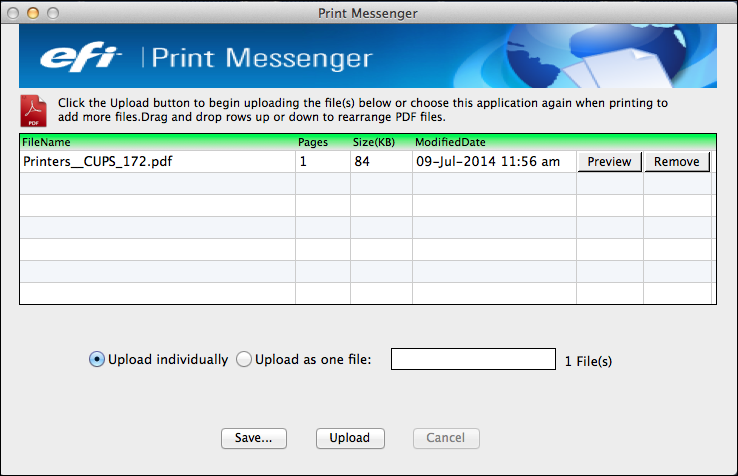Click the red PDF document icon
This screenshot has width=738, height=476.
pos(33,111)
